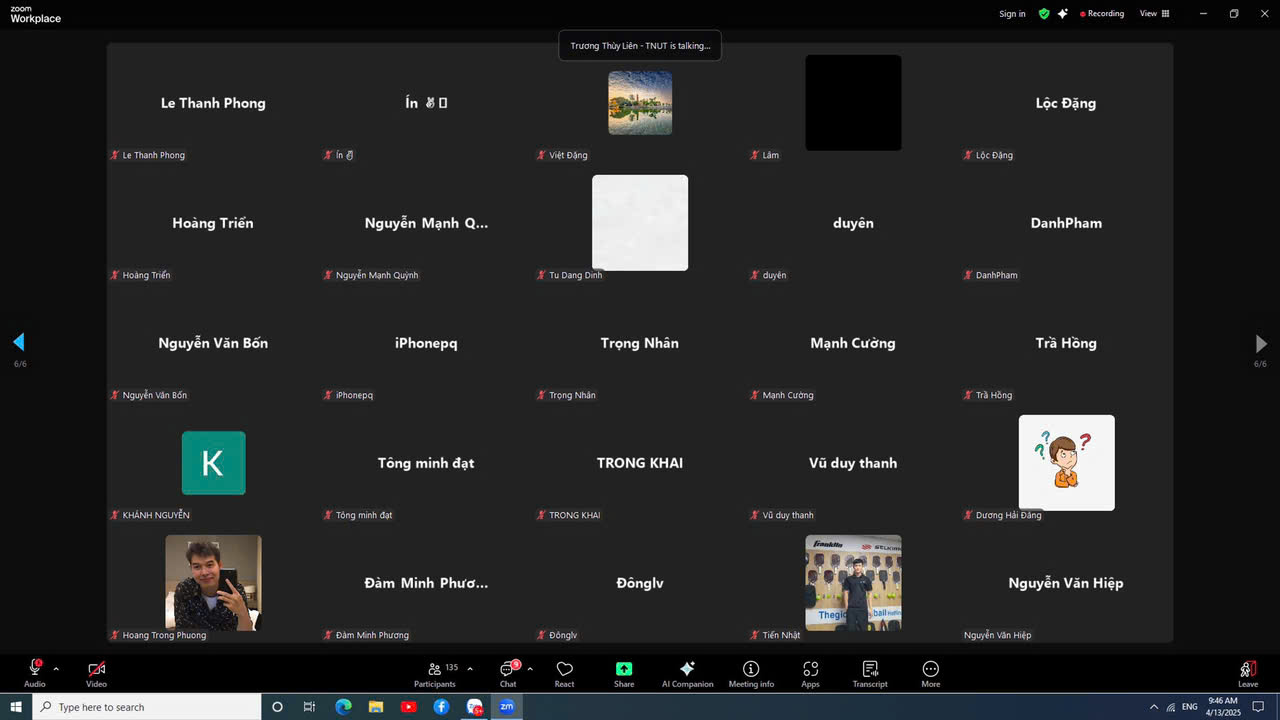Screen dimensions: 1280x720
Task: Select Dương Hải Đăng's cartoon avatar
Action: click(x=1066, y=463)
